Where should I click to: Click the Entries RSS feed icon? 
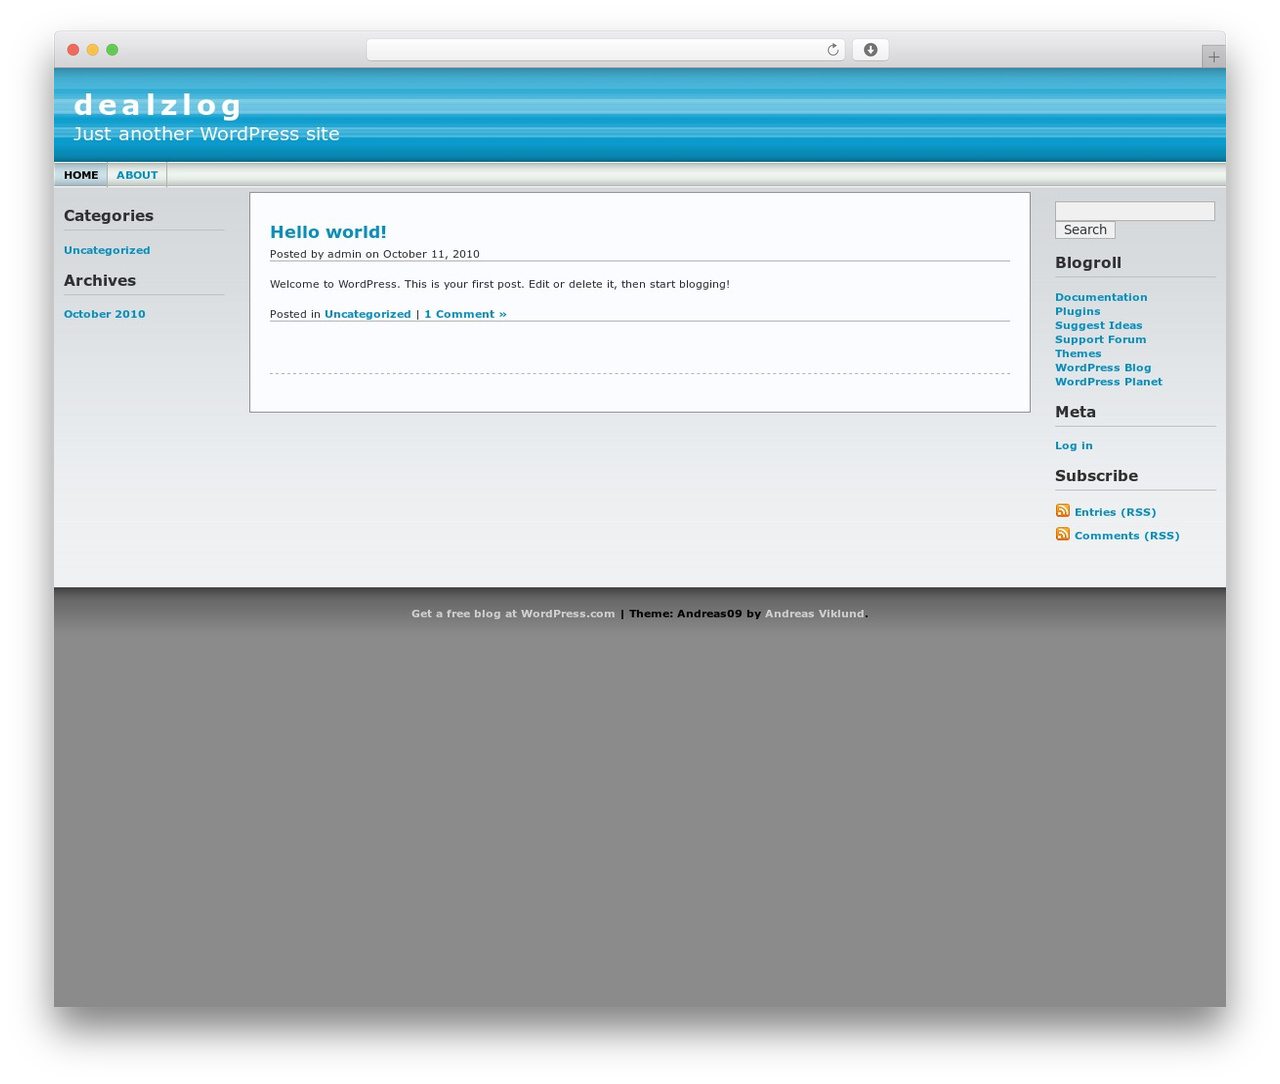point(1062,511)
